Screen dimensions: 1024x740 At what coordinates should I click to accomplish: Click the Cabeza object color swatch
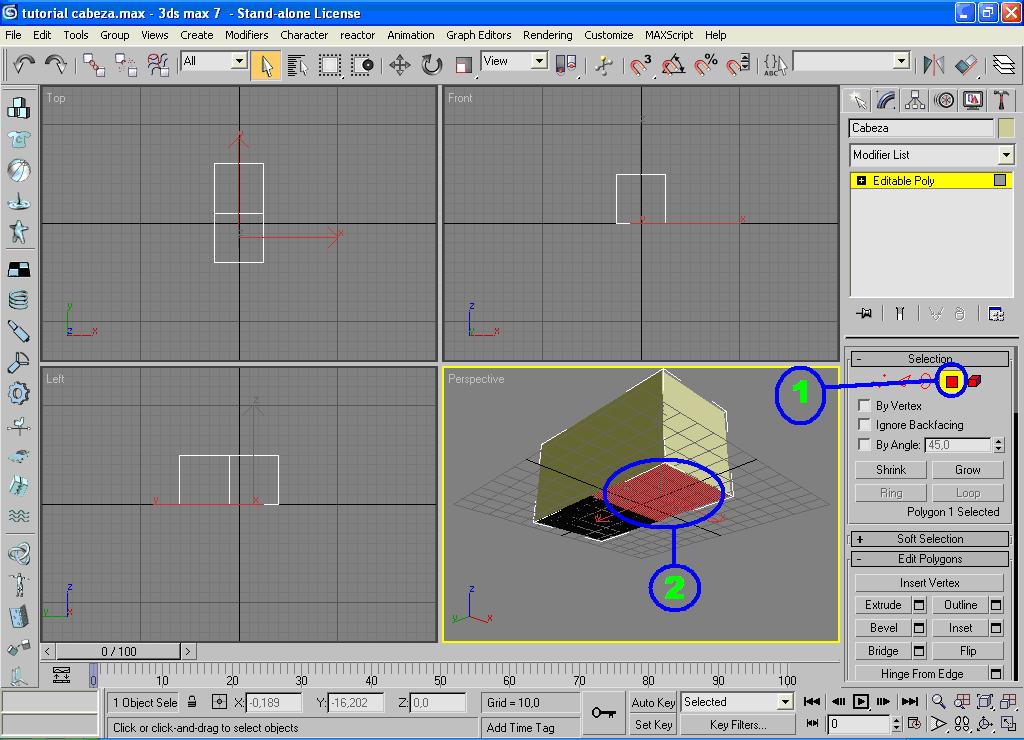pos(1006,128)
